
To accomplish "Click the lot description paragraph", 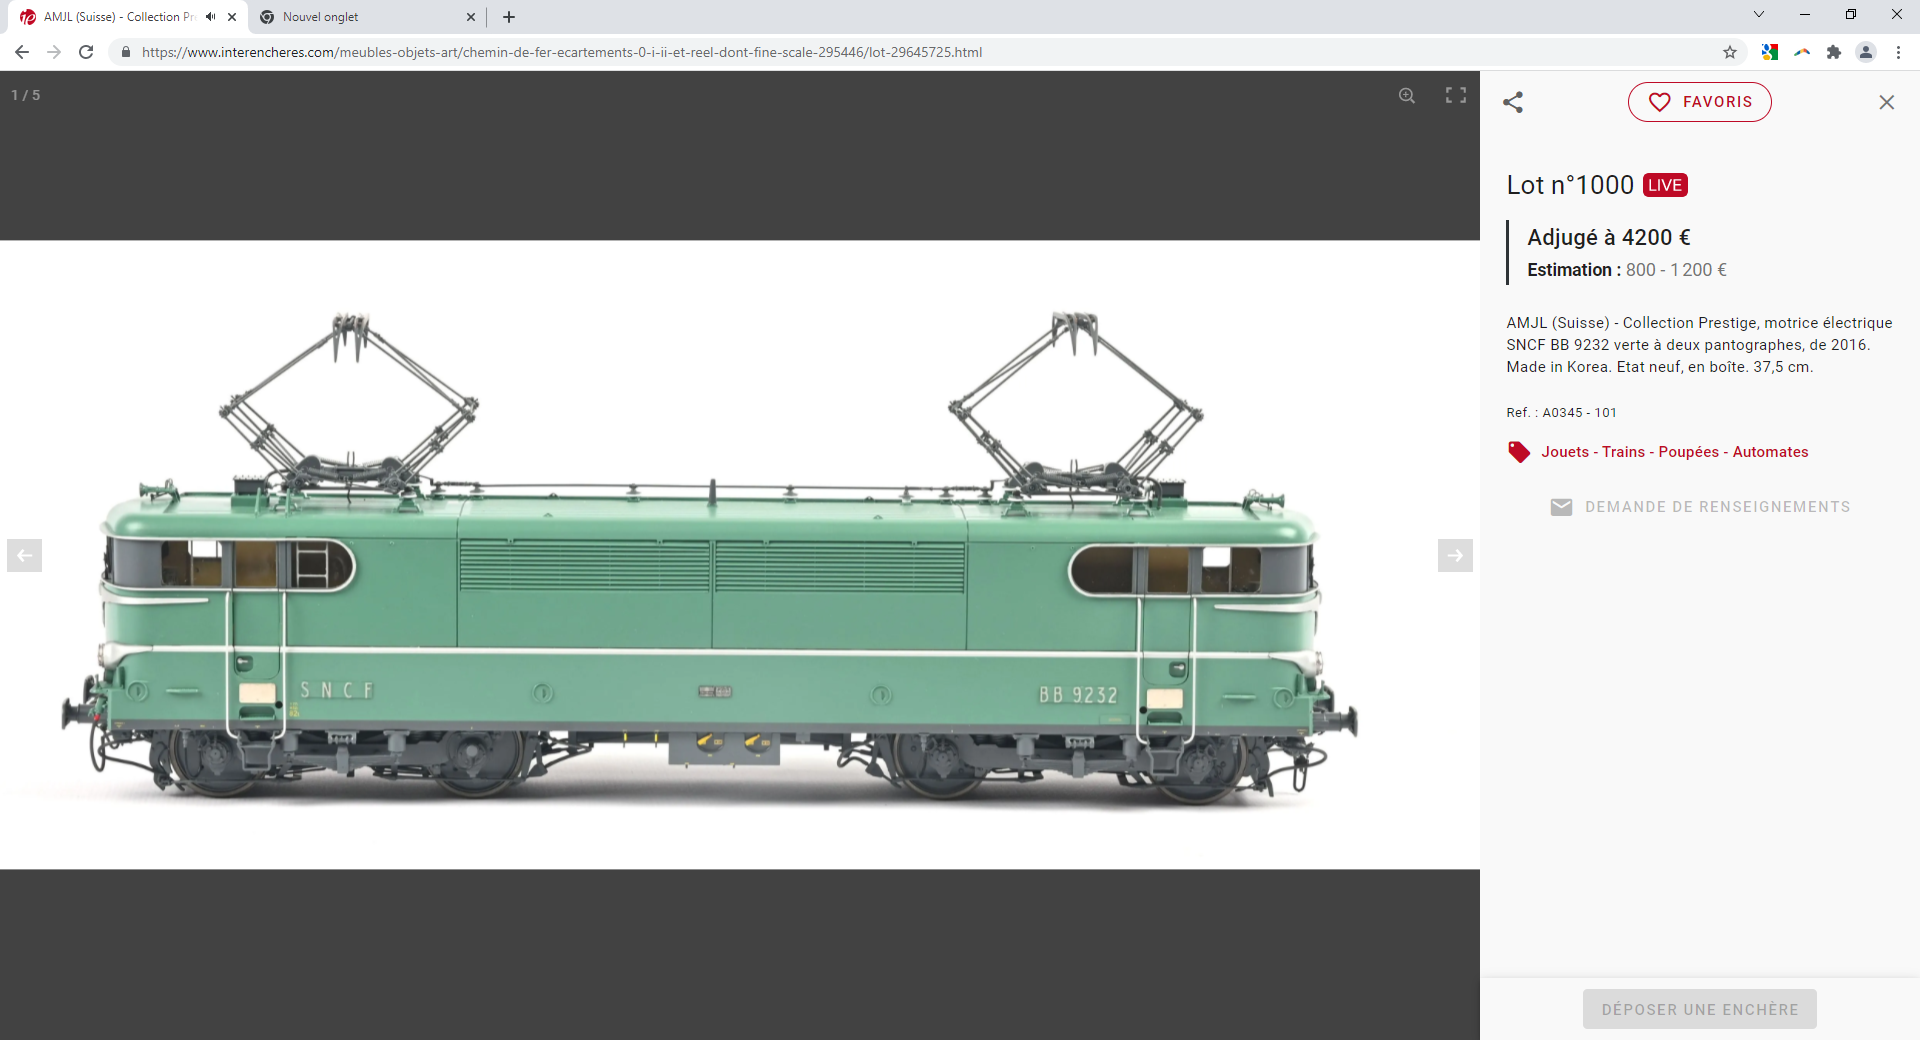I will click(1699, 345).
